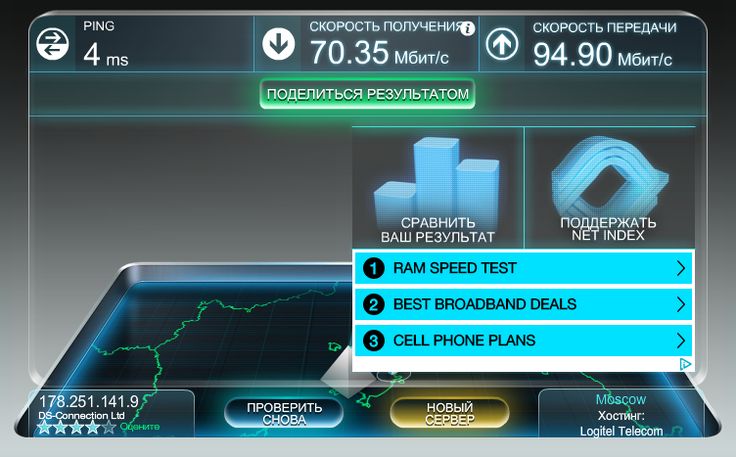Click the Moscow server link
This screenshot has height=457, width=736.
point(621,399)
